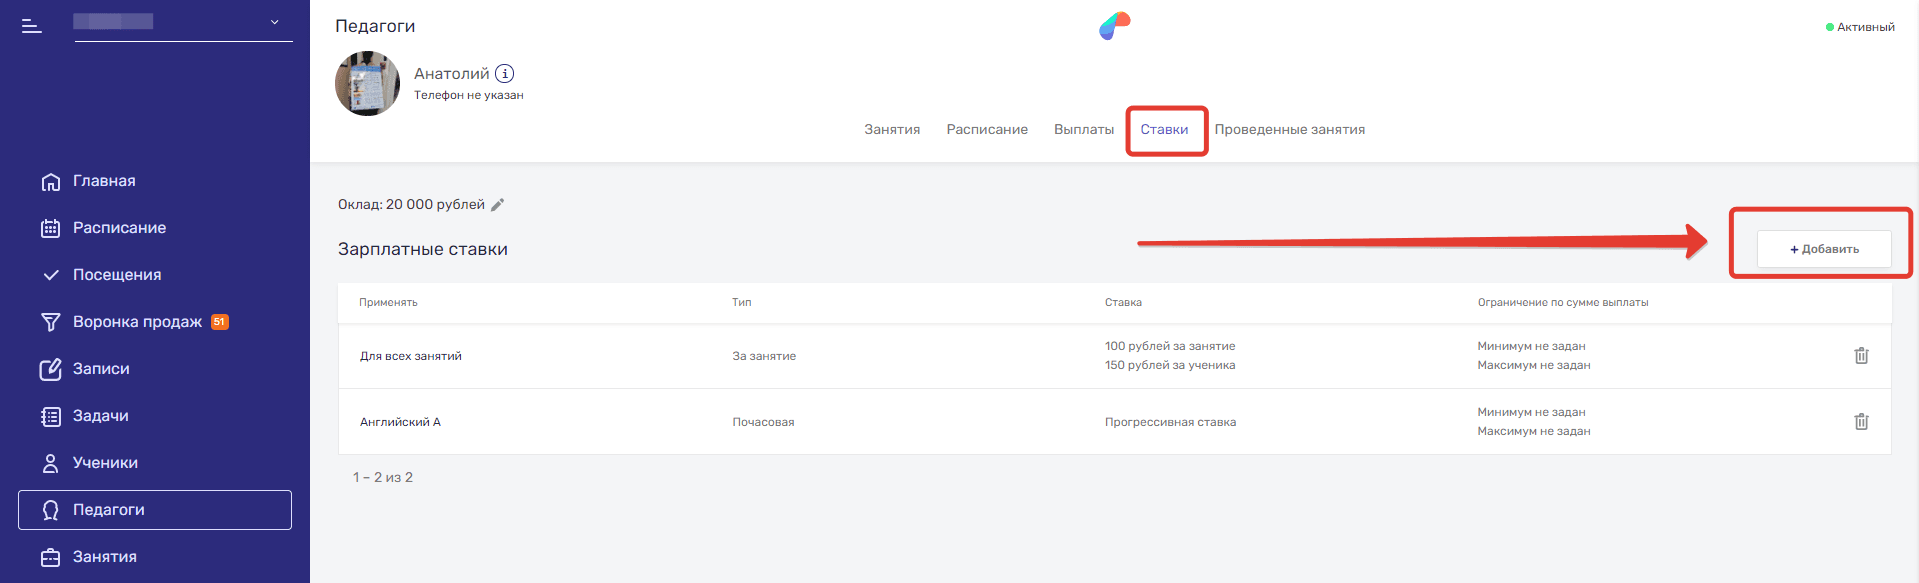This screenshot has height=583, width=1919.
Task: Select the Ставки tab
Action: 1164,130
